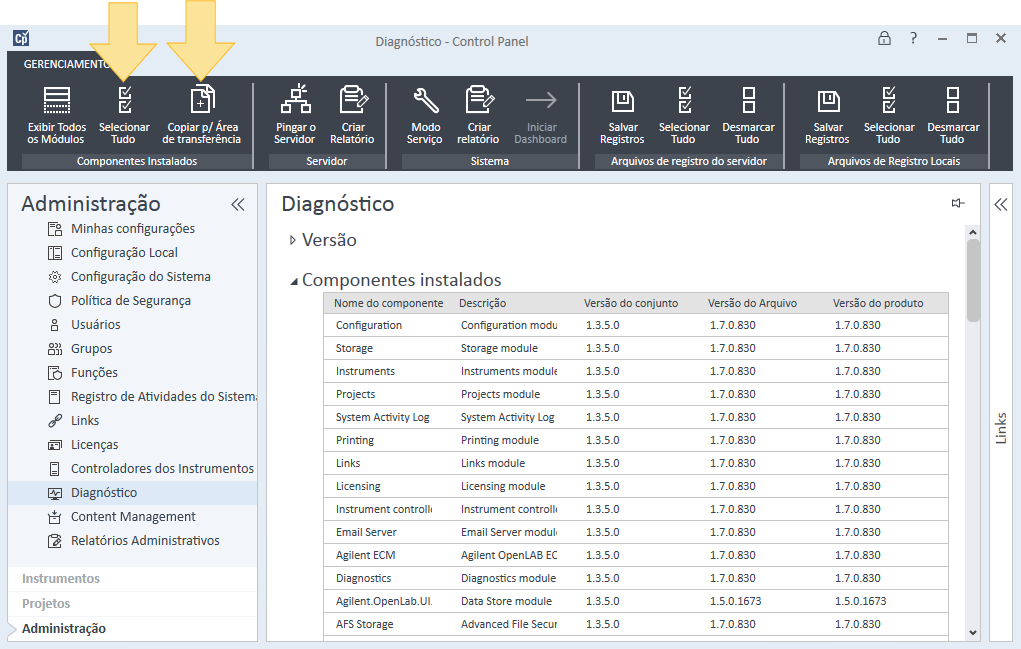Open Configuração Local
1021x649 pixels.
[x=124, y=253]
